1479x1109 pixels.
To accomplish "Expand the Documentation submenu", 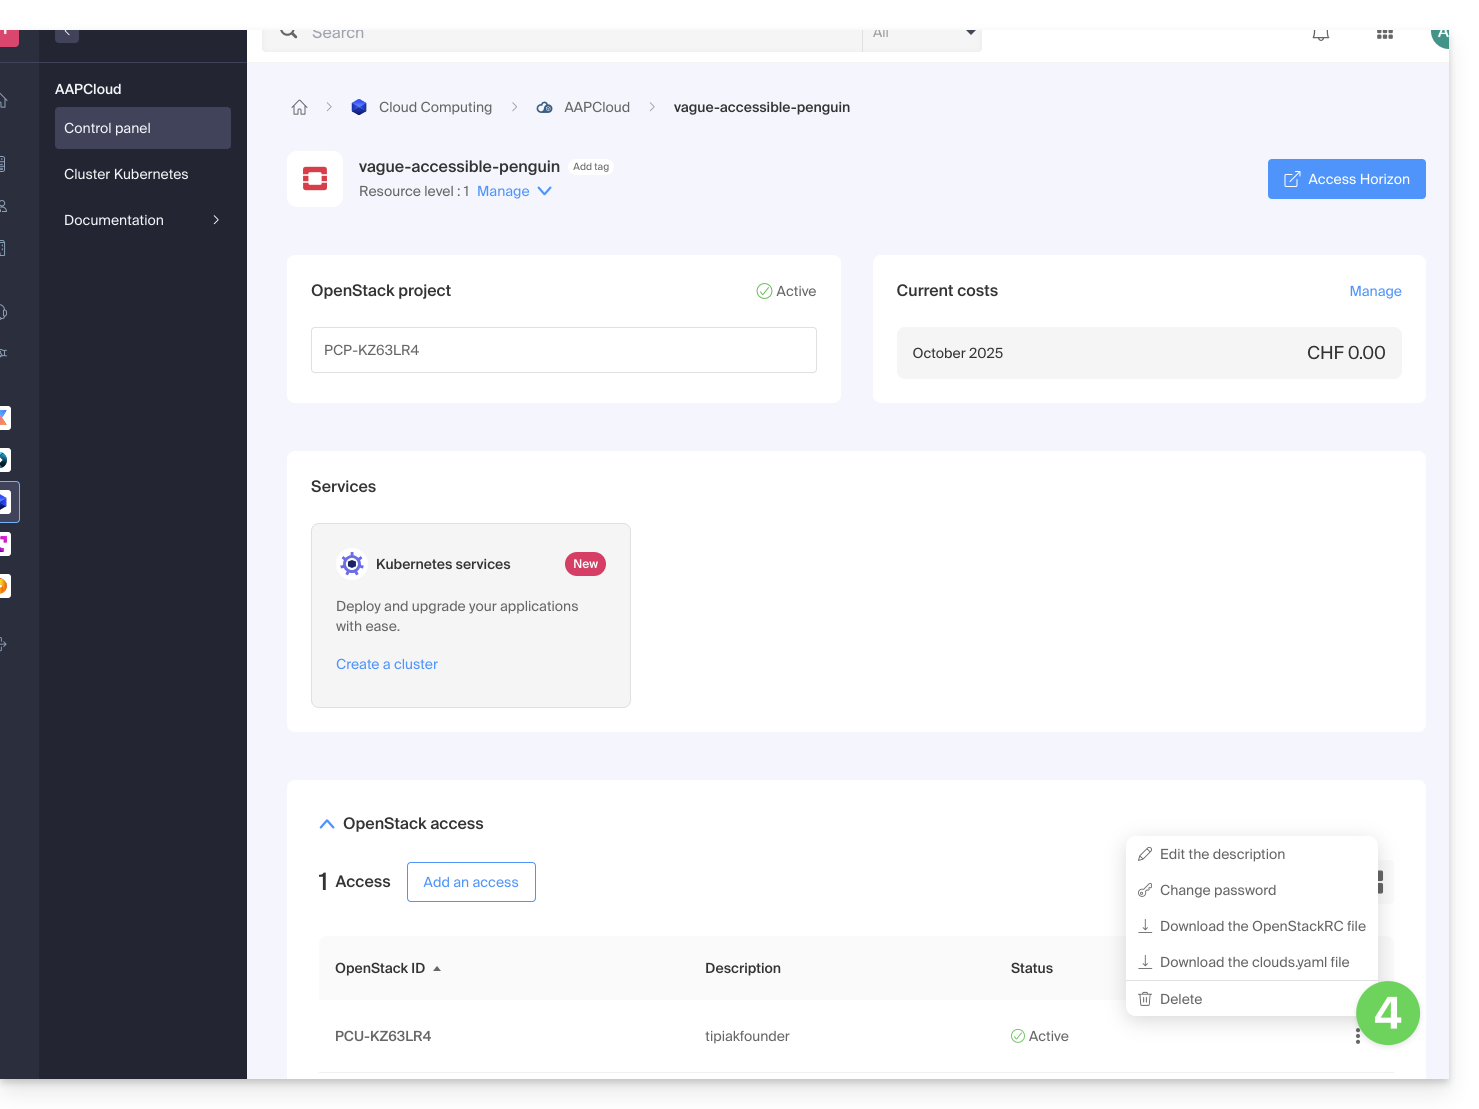I will [x=216, y=220].
